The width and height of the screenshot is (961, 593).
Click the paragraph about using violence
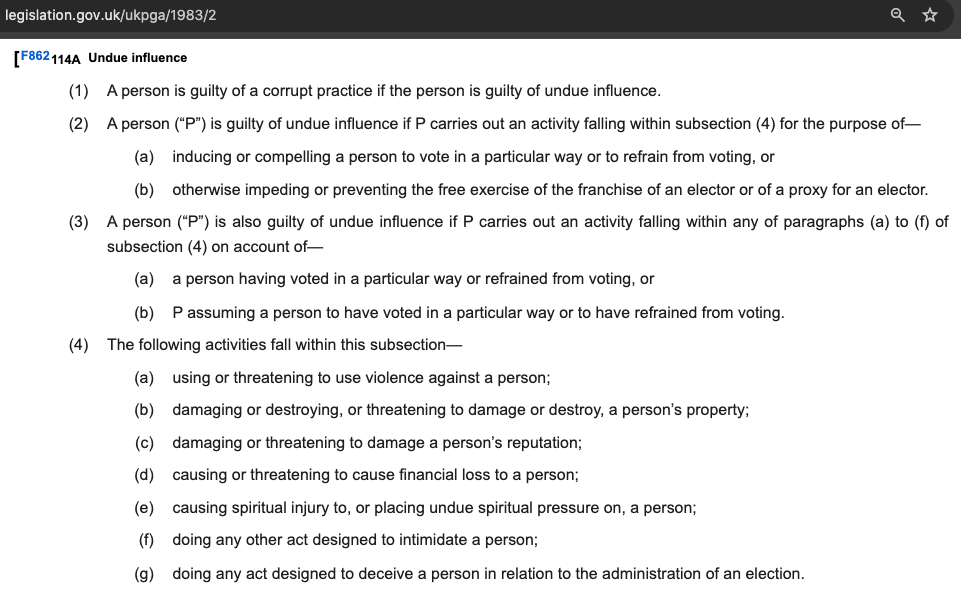[x=361, y=378]
